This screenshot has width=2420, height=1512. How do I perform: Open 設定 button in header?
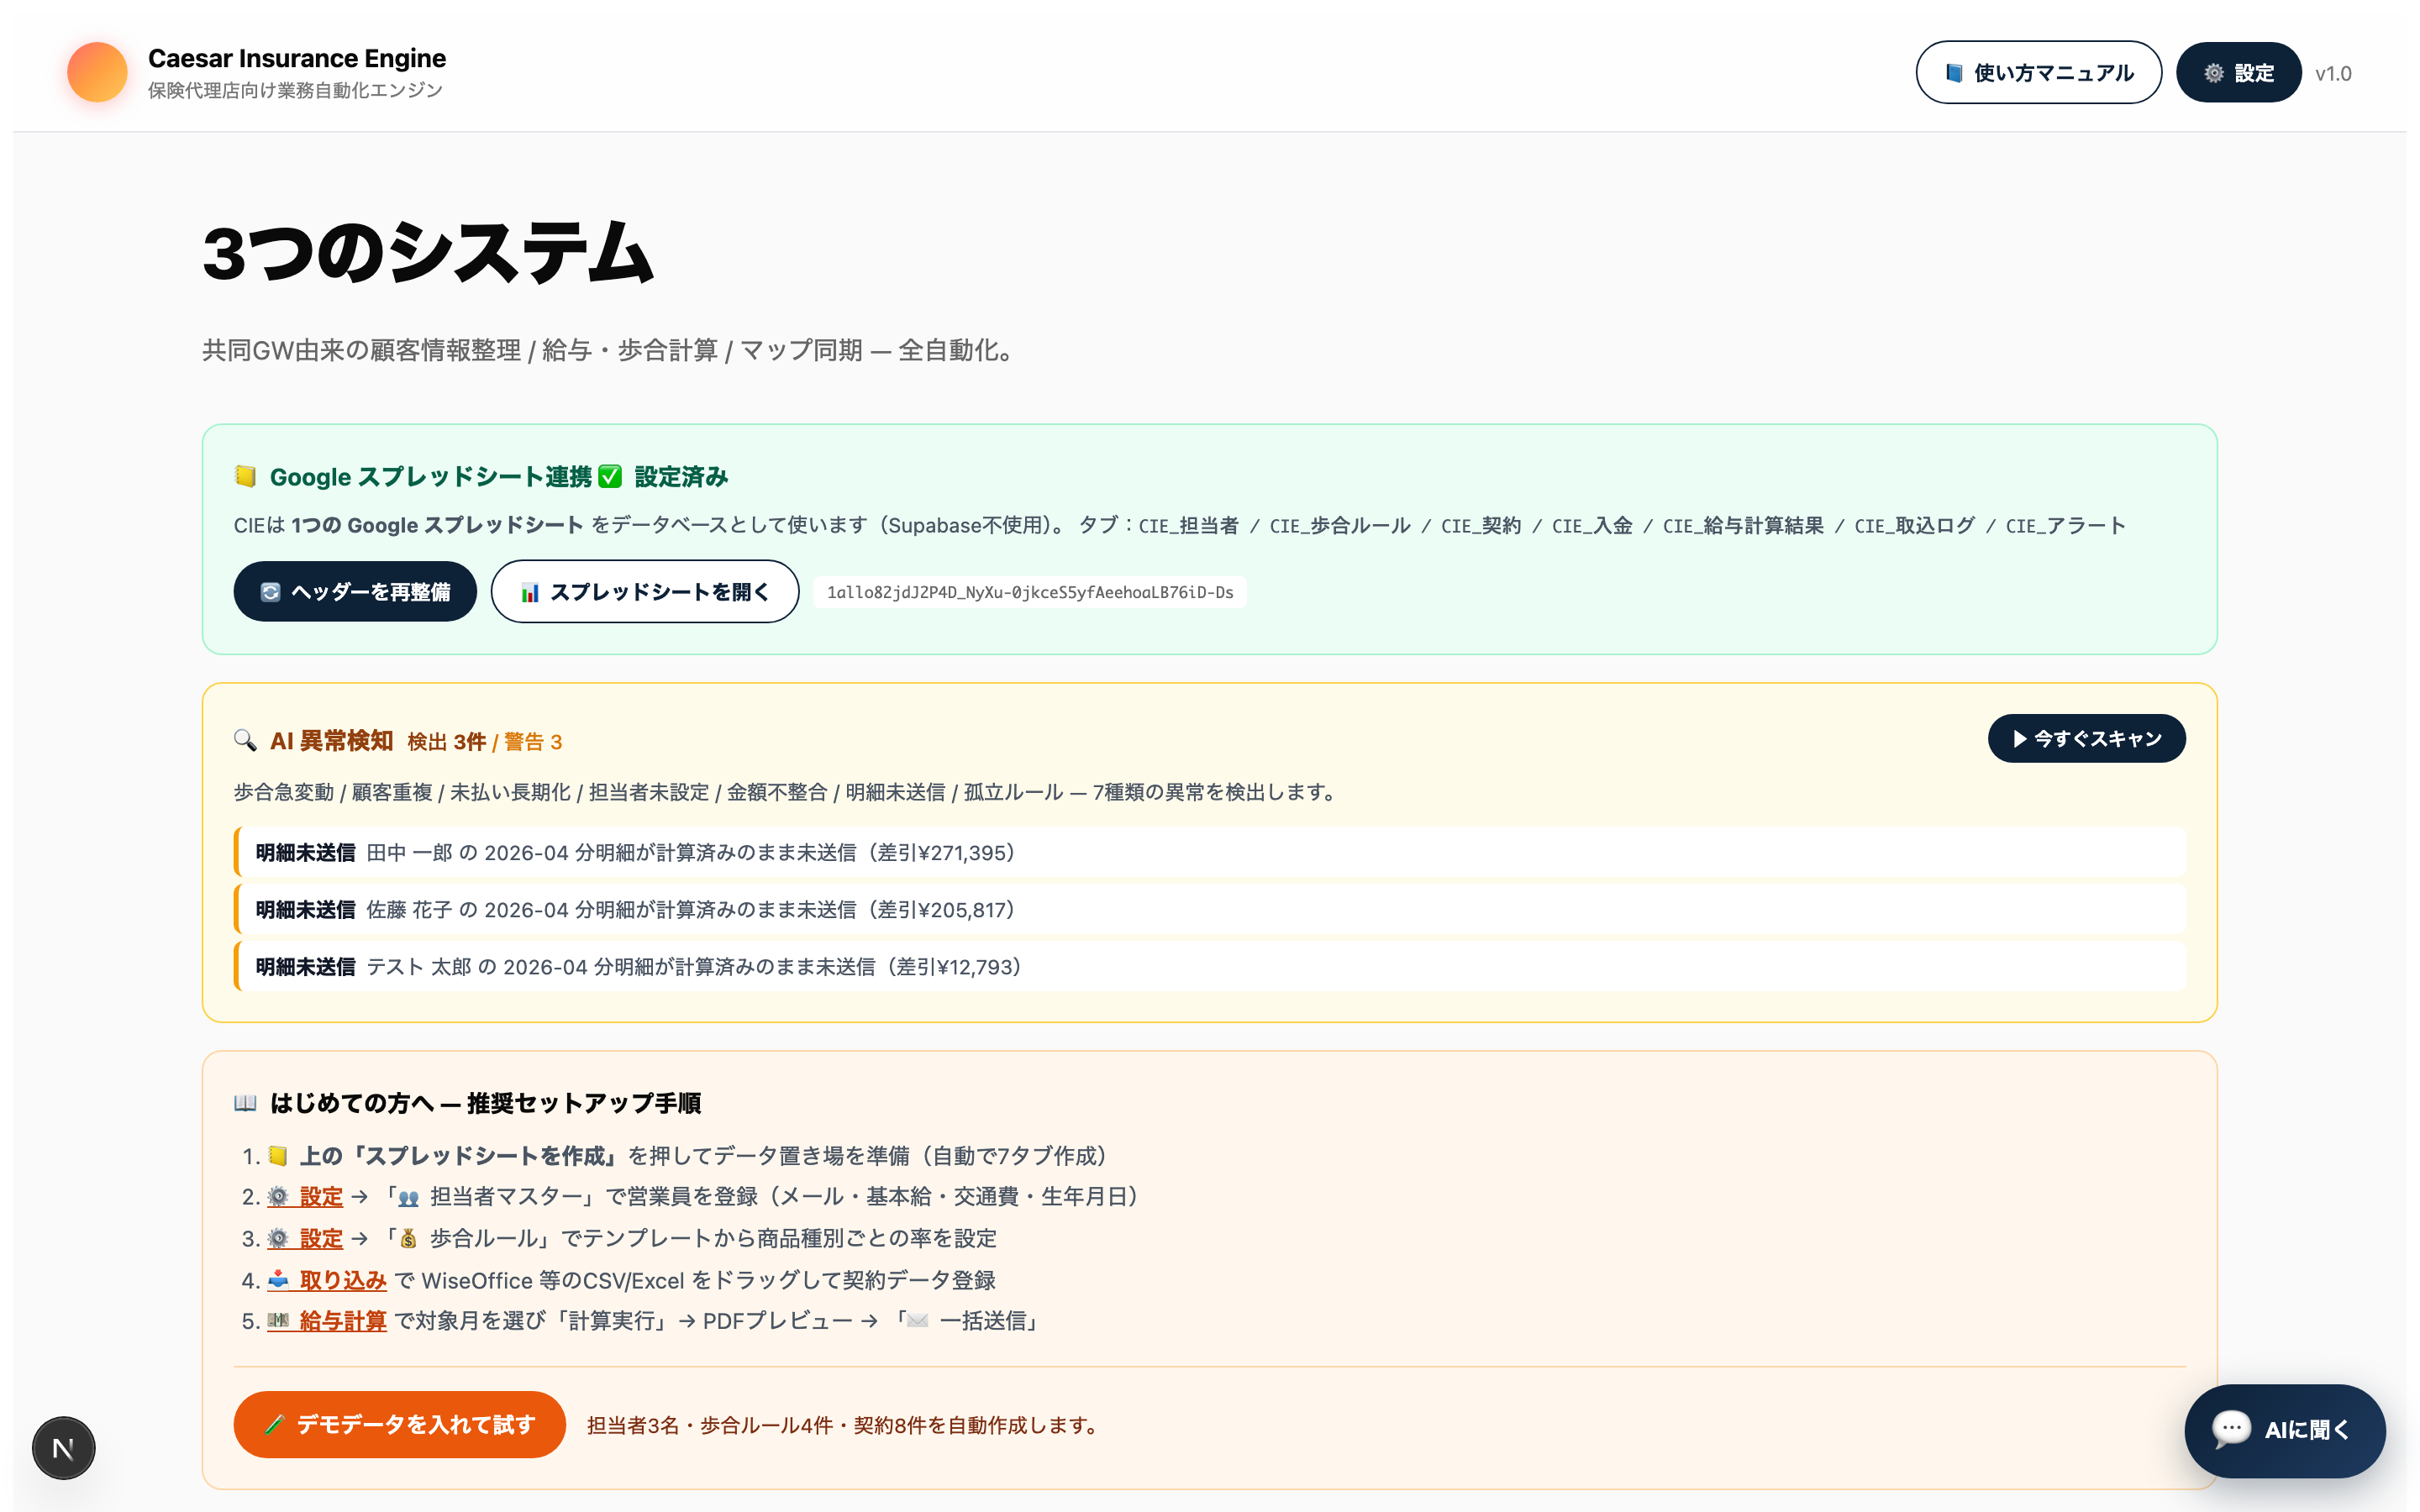pos(2238,72)
